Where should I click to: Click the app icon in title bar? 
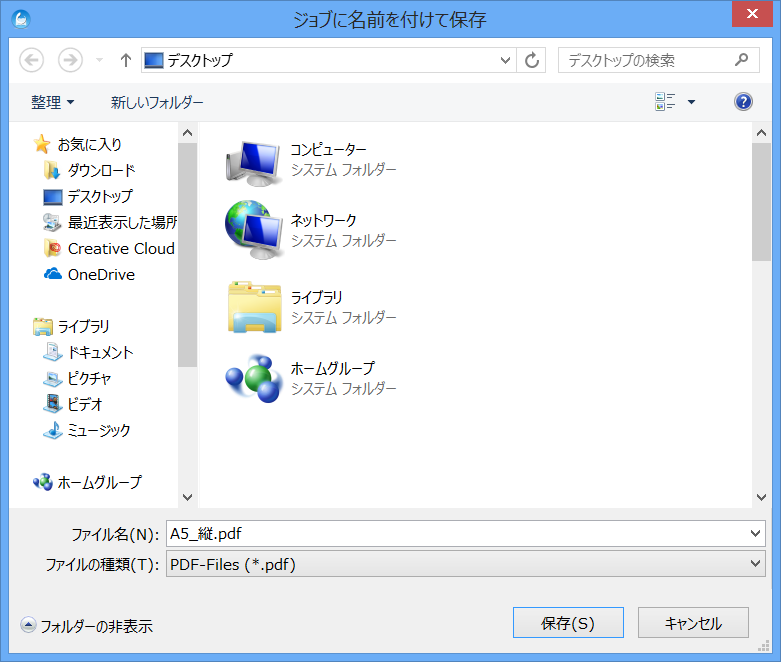click(x=21, y=19)
